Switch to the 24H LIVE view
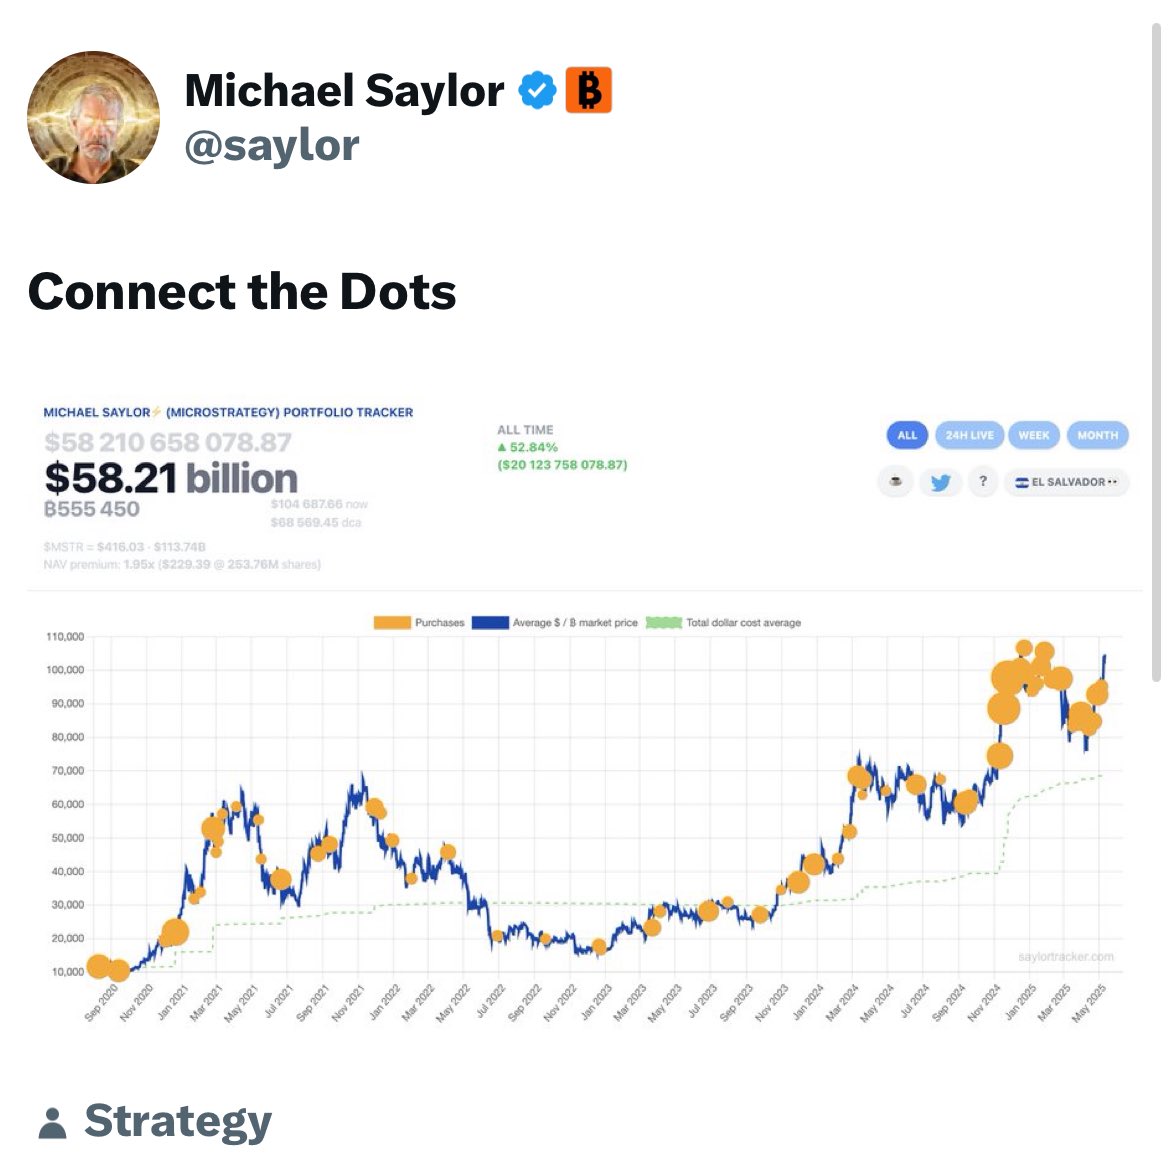This screenshot has width=1169, height=1155. 968,435
